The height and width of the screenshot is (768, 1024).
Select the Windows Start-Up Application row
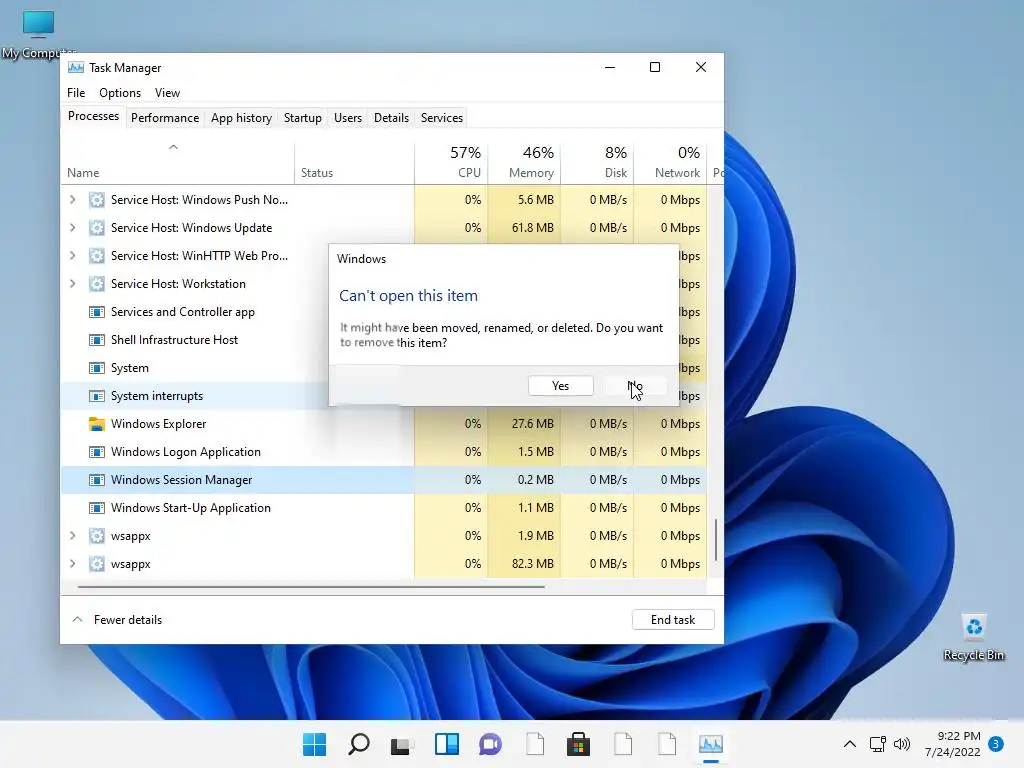tap(384, 508)
